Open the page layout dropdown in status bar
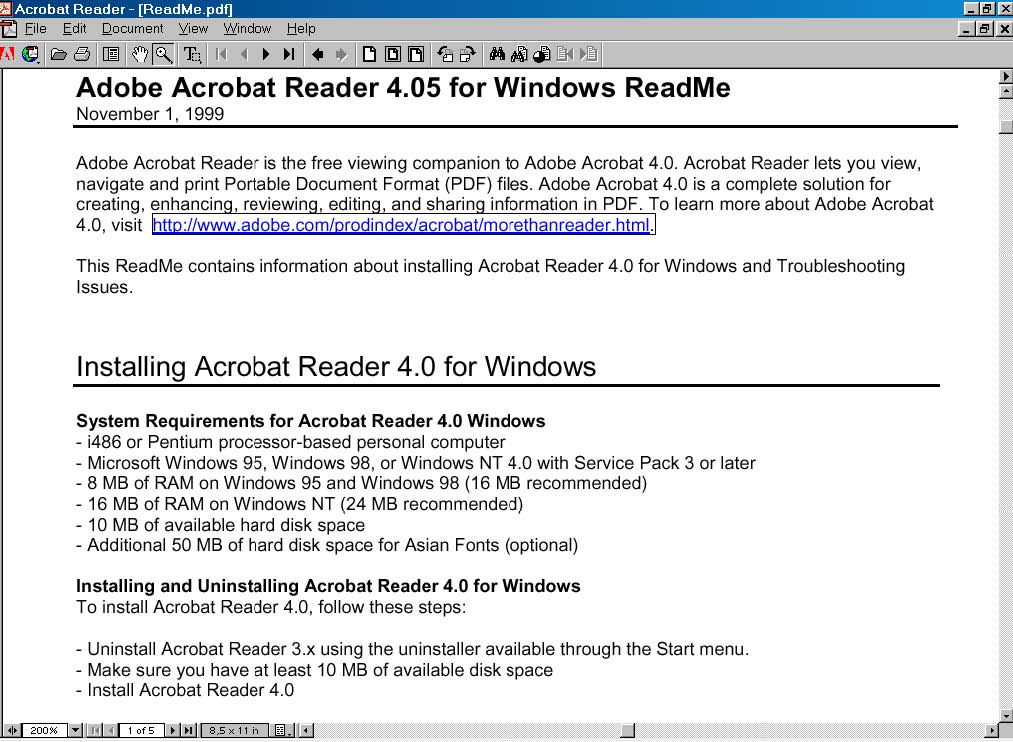The image size is (1013, 742). coord(282,731)
